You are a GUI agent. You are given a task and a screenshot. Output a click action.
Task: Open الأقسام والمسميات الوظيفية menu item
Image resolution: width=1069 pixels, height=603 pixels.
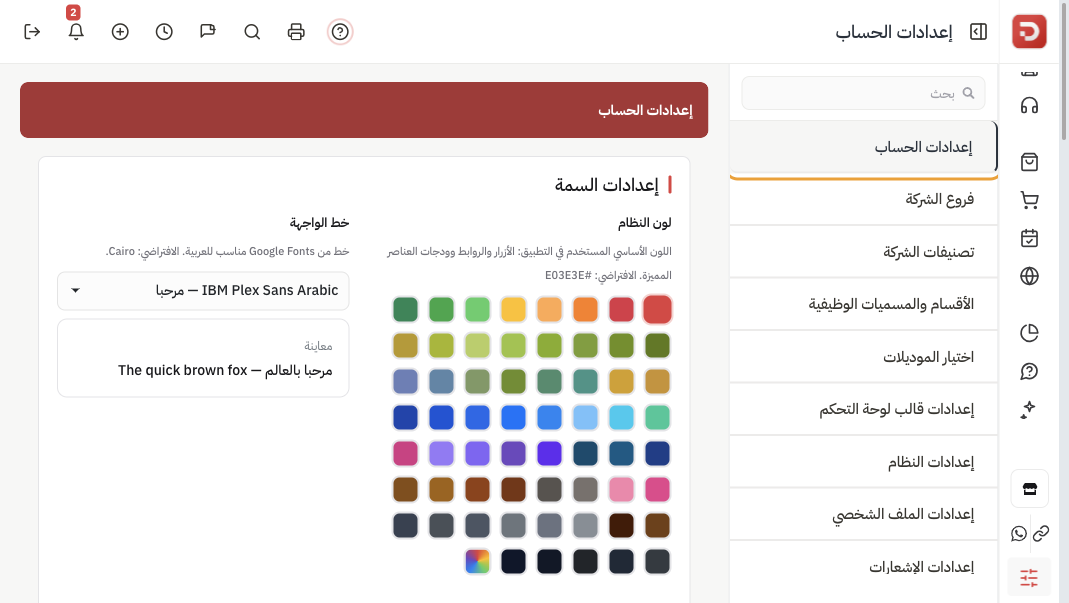point(863,304)
